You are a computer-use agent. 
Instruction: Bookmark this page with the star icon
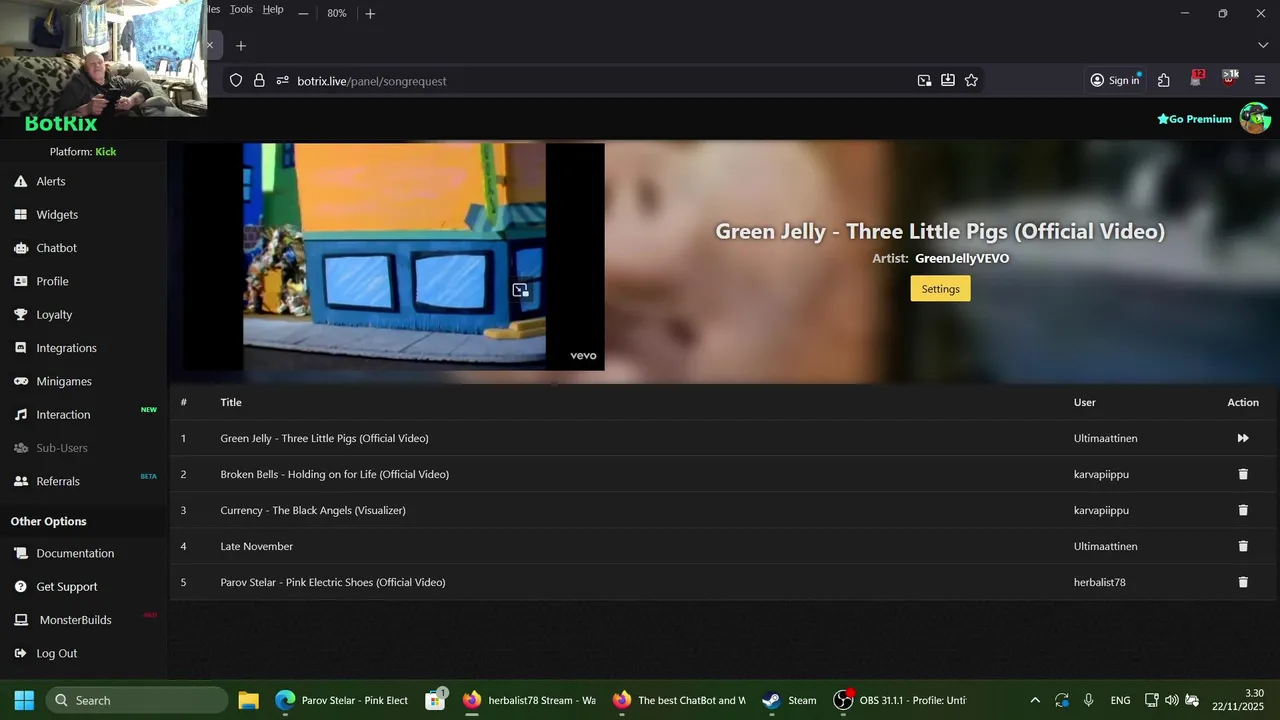pyautogui.click(x=971, y=80)
